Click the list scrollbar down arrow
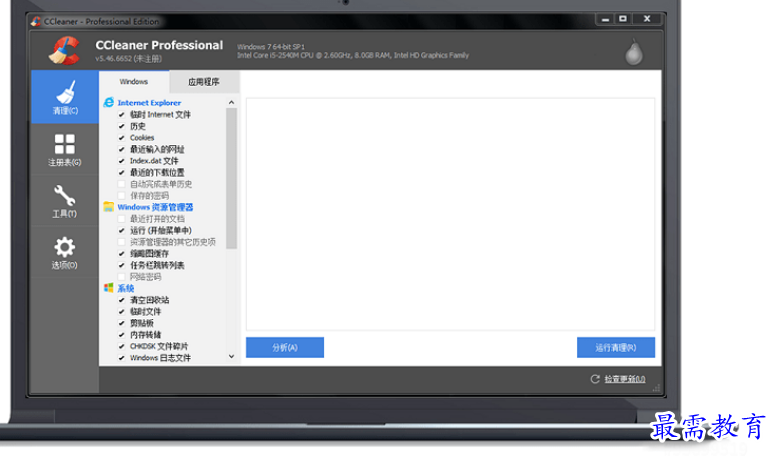The height and width of the screenshot is (458, 774). tap(232, 356)
